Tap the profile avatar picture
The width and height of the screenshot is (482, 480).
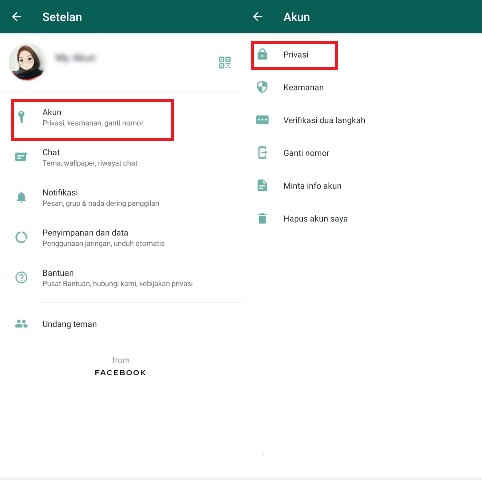(27, 62)
